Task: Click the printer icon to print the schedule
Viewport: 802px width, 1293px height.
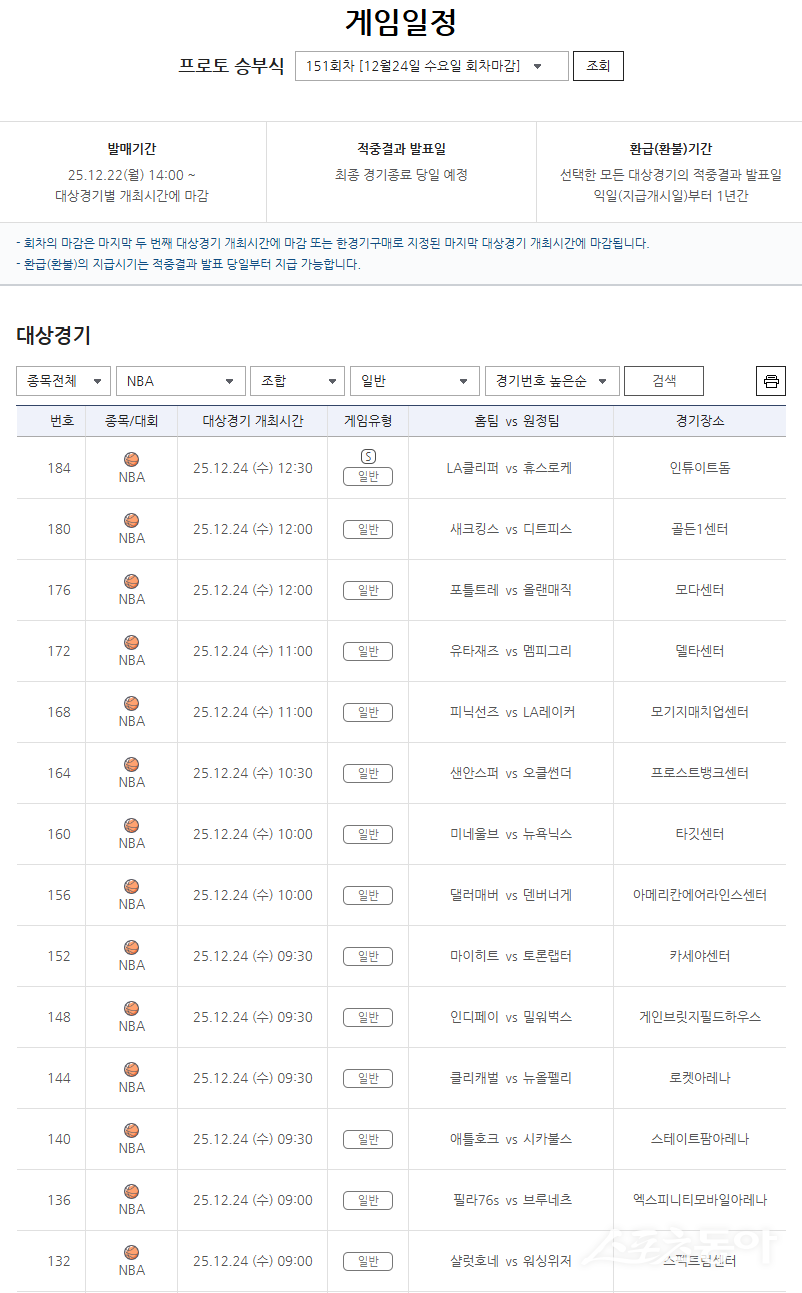Action: (x=770, y=381)
